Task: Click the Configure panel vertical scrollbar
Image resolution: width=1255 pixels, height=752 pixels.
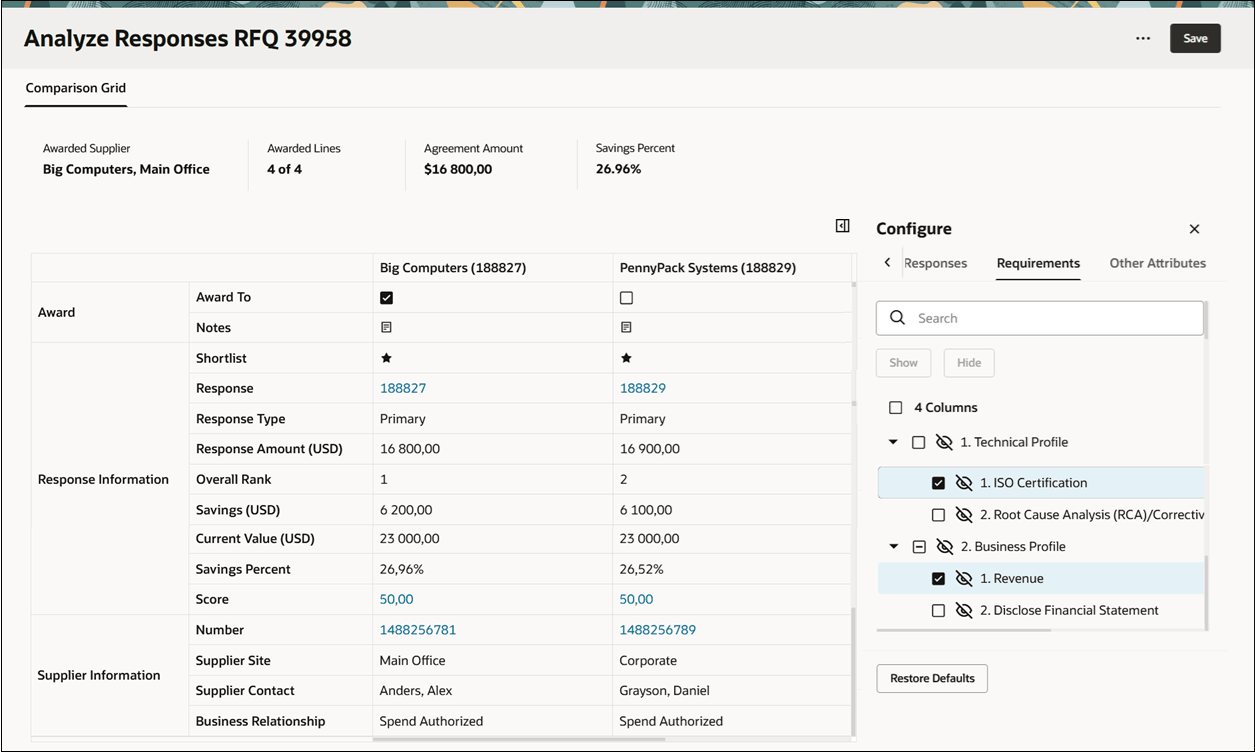Action: (x=1205, y=592)
